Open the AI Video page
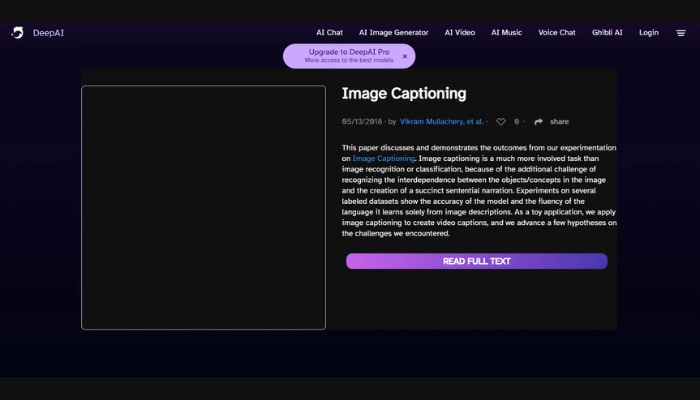Screen dimensions: 700x400 click(x=459, y=33)
